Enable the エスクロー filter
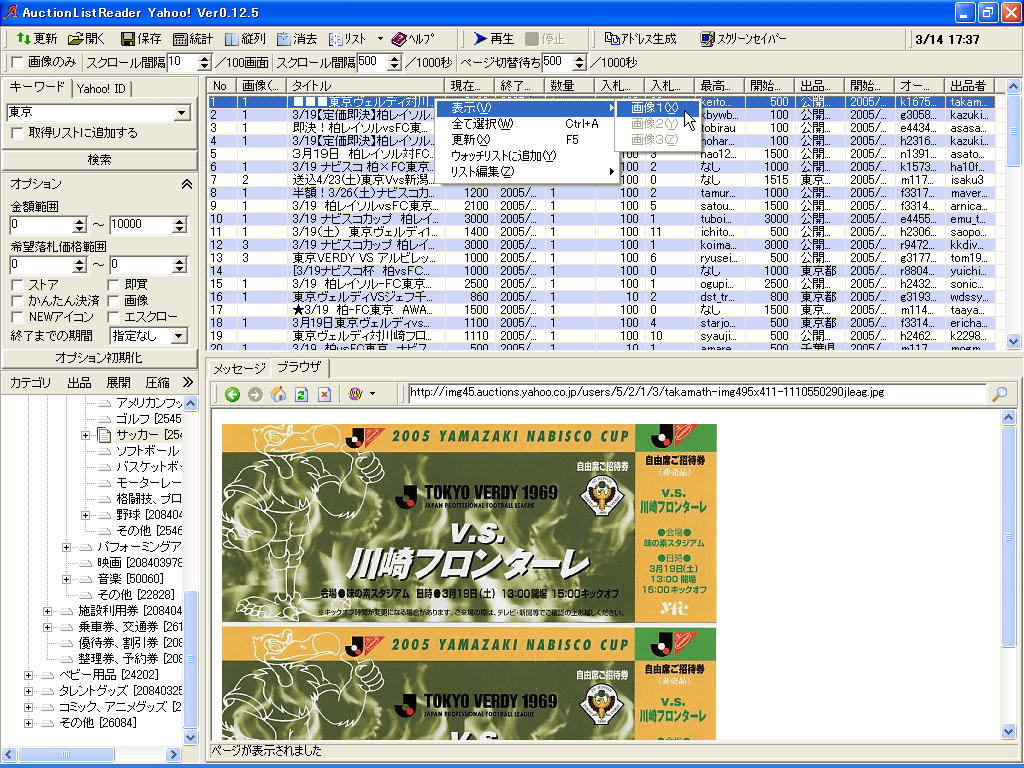1024x768 pixels. [113, 317]
